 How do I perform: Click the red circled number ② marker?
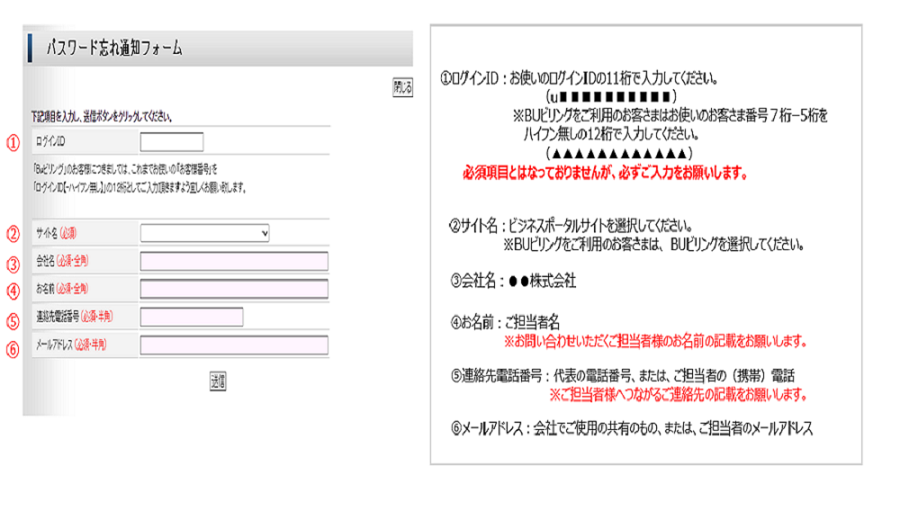coord(13,235)
